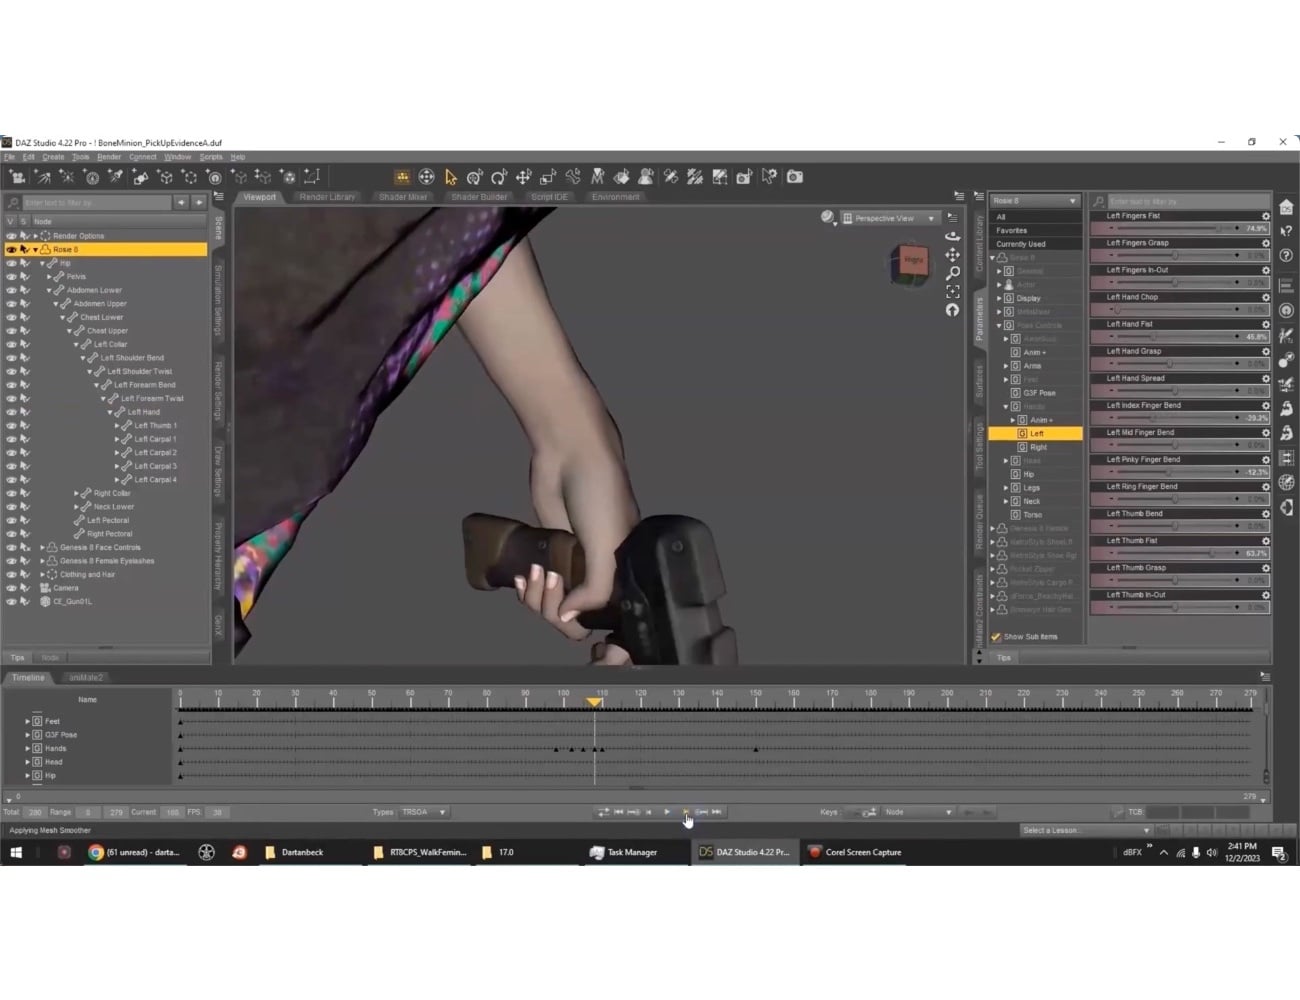Image resolution: width=1300 pixels, height=1000 pixels.
Task: Click the gear icon on Left Fingers Fist parameter
Action: pos(1266,215)
